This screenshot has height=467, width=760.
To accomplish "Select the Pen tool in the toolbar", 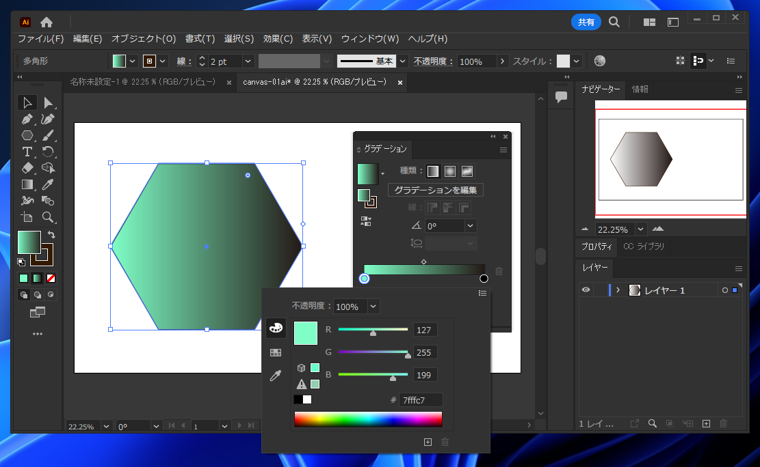I will point(27,119).
